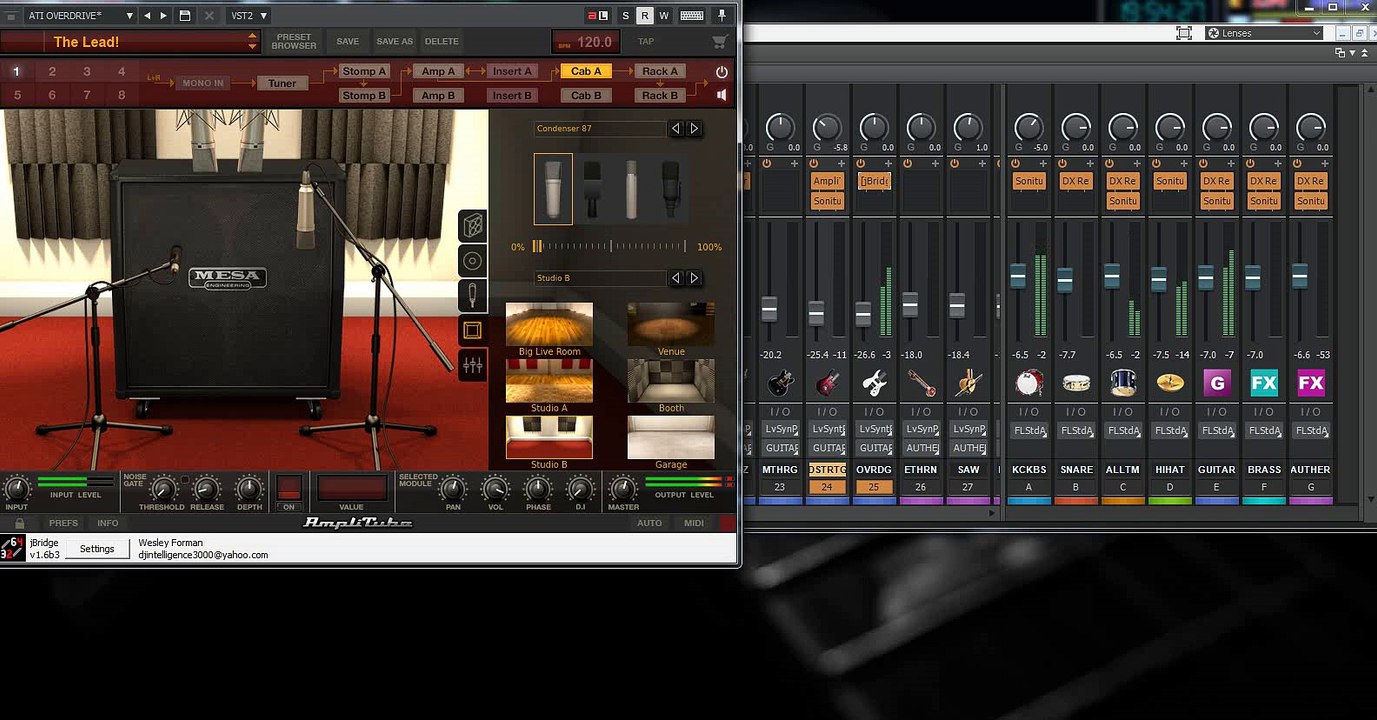Screen dimensions: 1377x720
Task: Switch to preset slot 2
Action: [x=52, y=72]
